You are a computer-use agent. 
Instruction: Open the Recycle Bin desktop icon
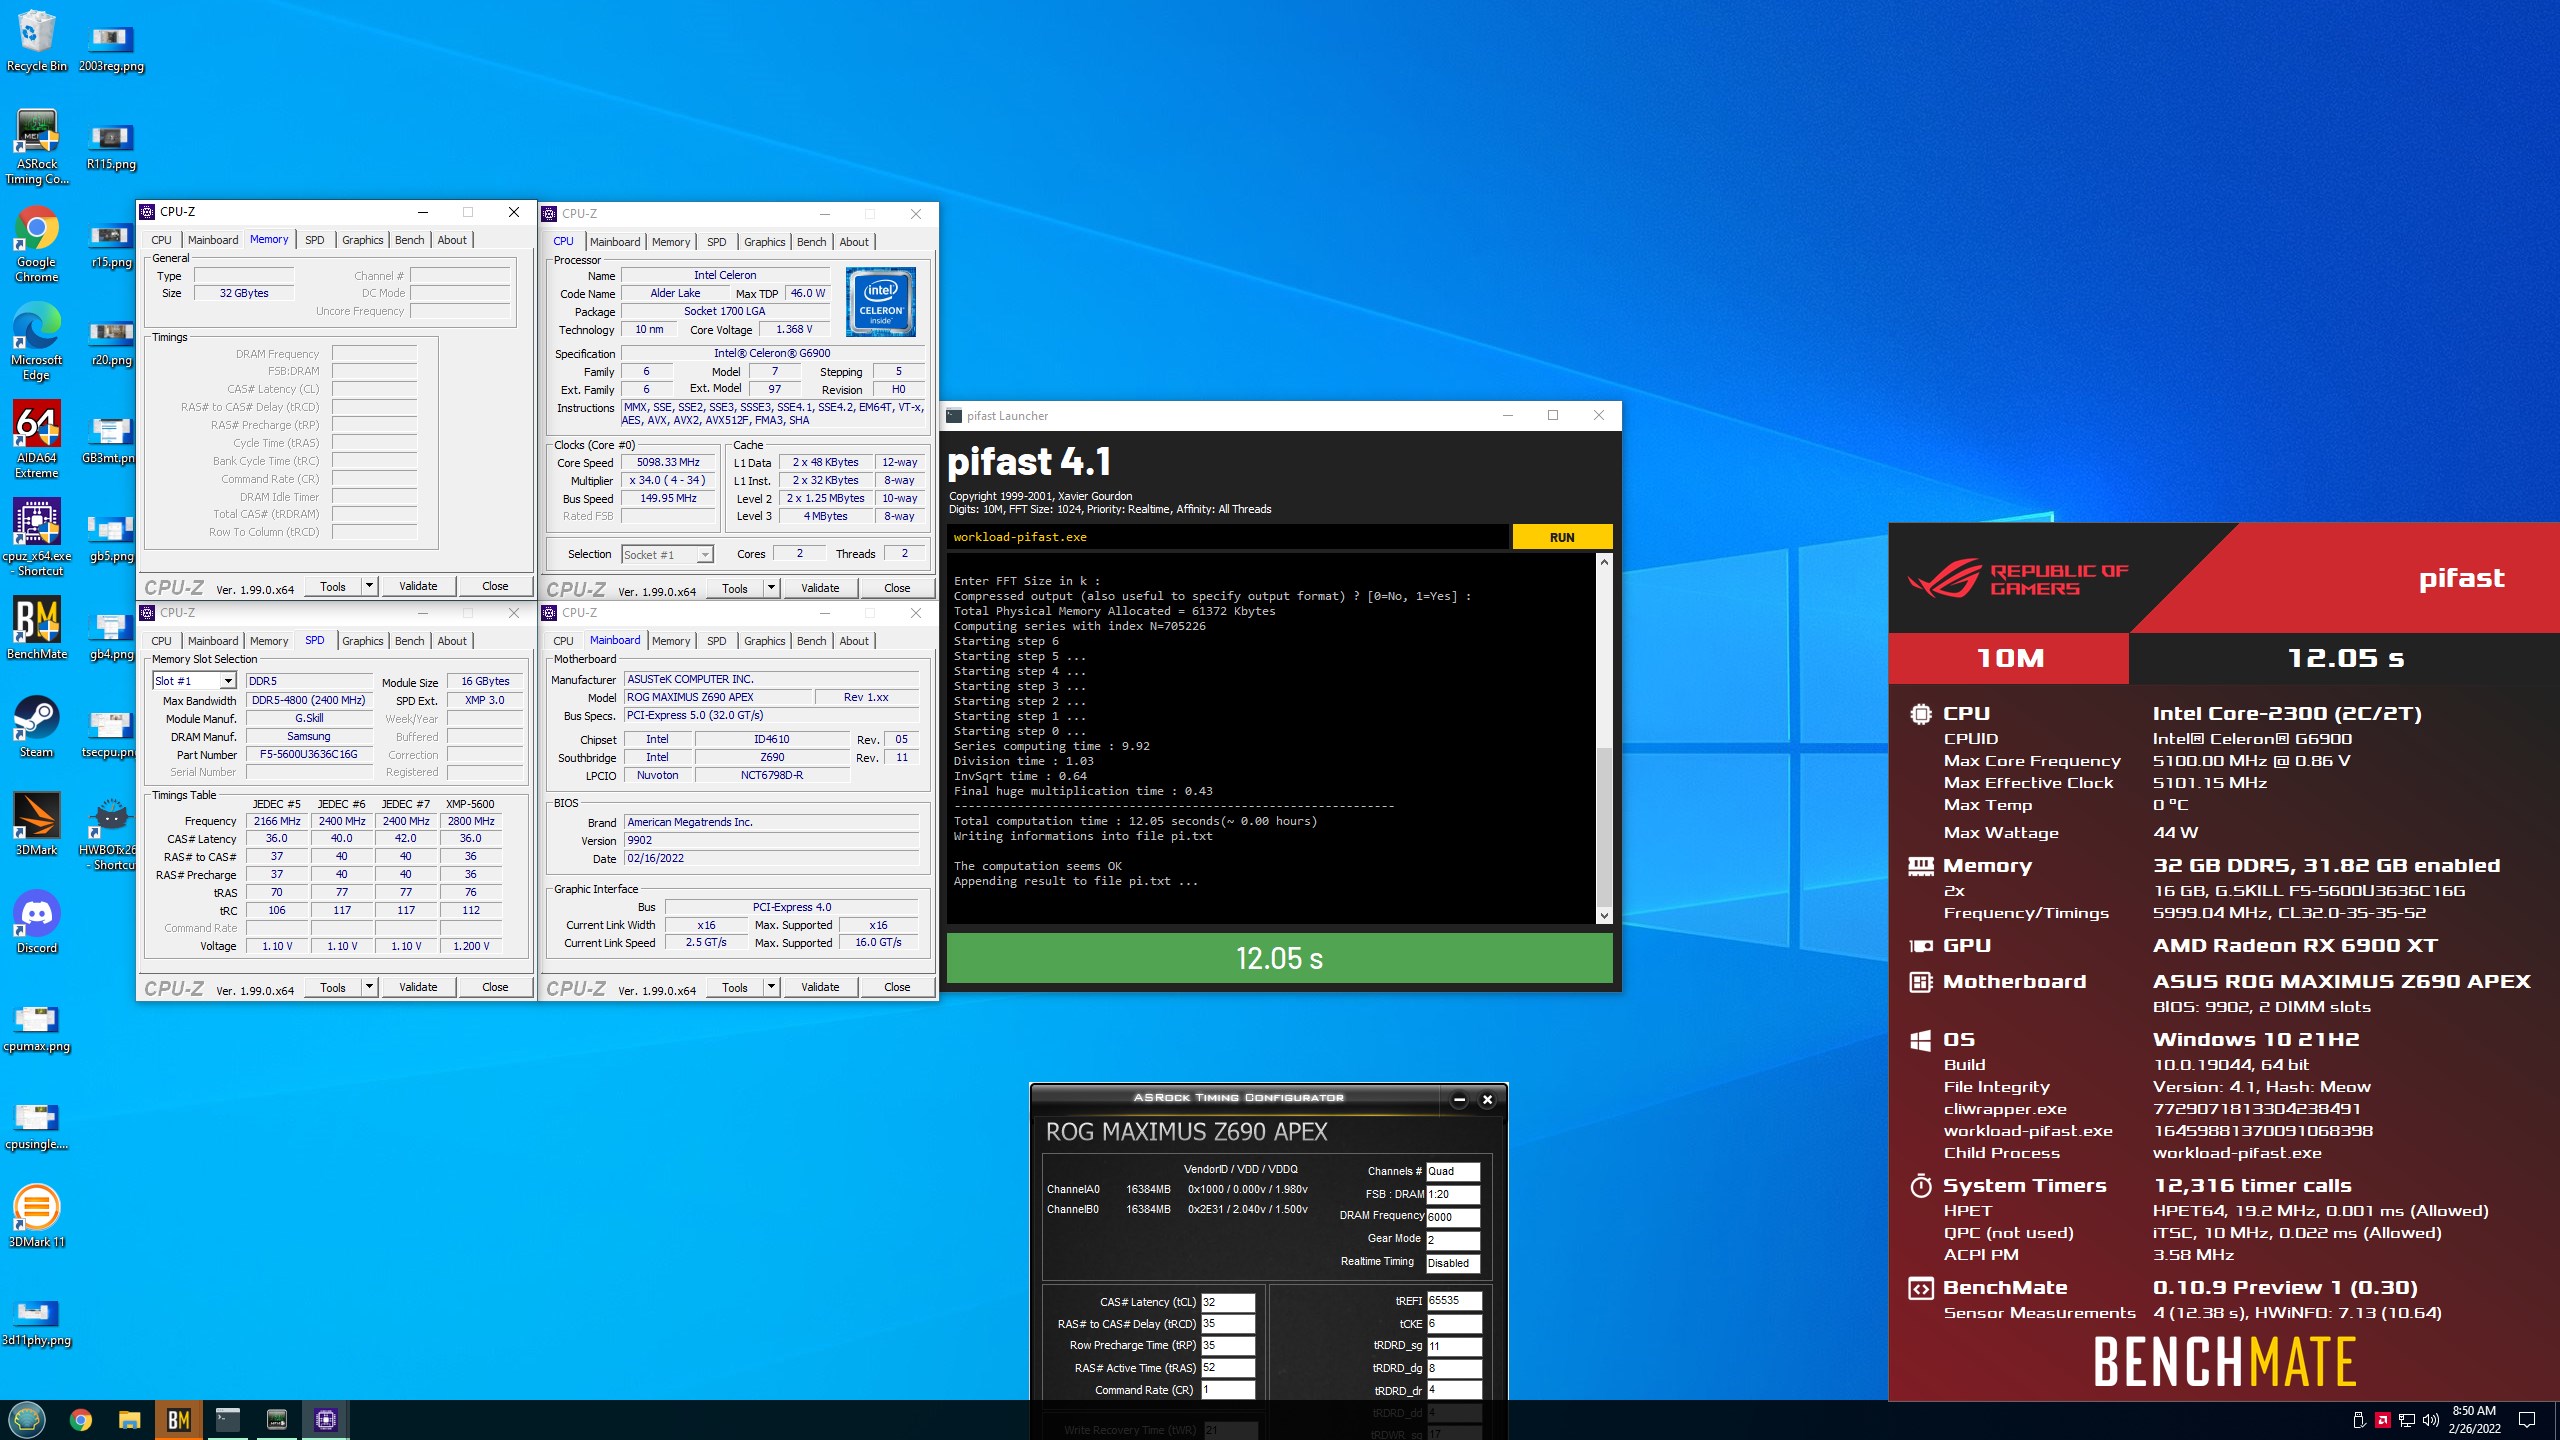click(x=36, y=40)
